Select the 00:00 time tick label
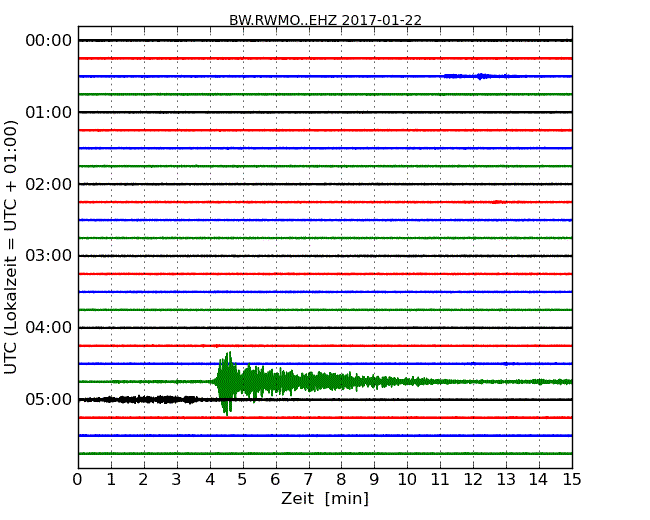The height and width of the screenshot is (520, 650). (x=49, y=41)
